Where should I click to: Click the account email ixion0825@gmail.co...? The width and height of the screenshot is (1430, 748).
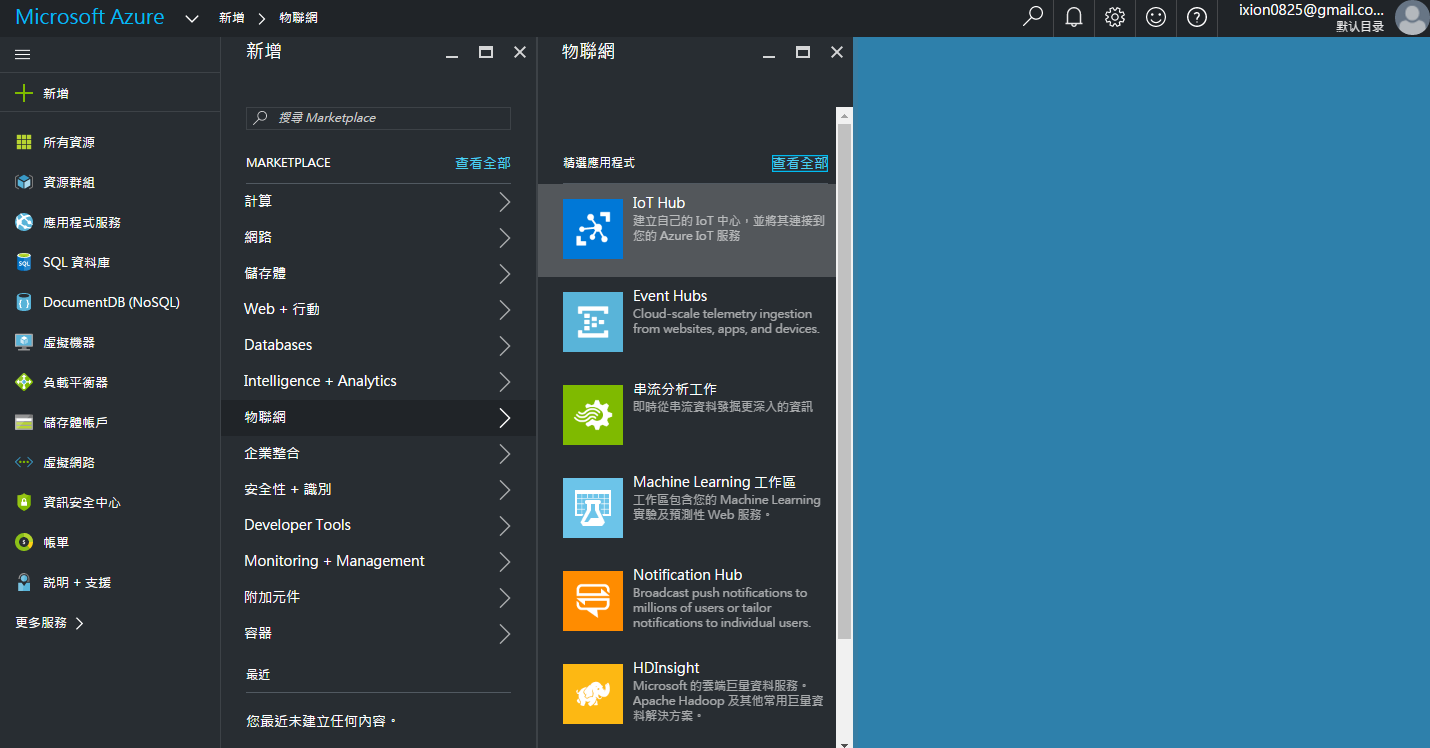[x=1311, y=10]
